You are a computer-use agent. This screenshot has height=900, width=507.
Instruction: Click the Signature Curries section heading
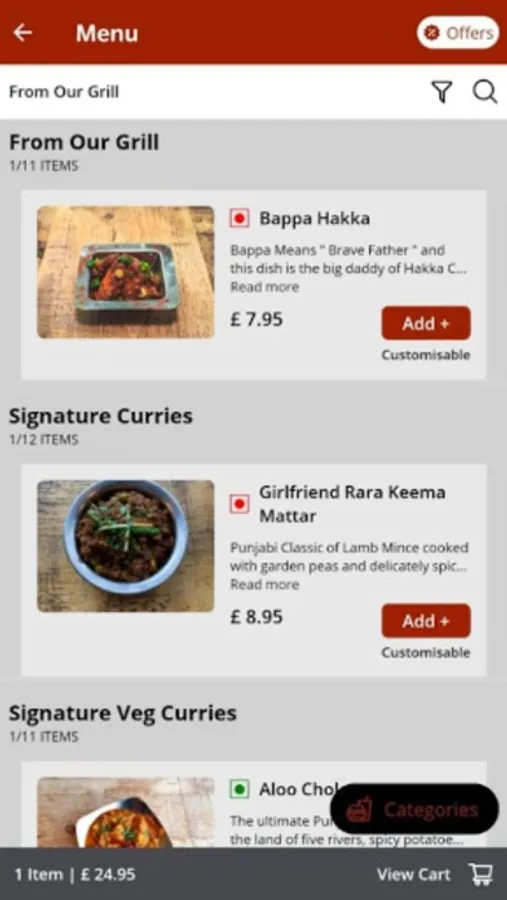pyautogui.click(x=100, y=416)
